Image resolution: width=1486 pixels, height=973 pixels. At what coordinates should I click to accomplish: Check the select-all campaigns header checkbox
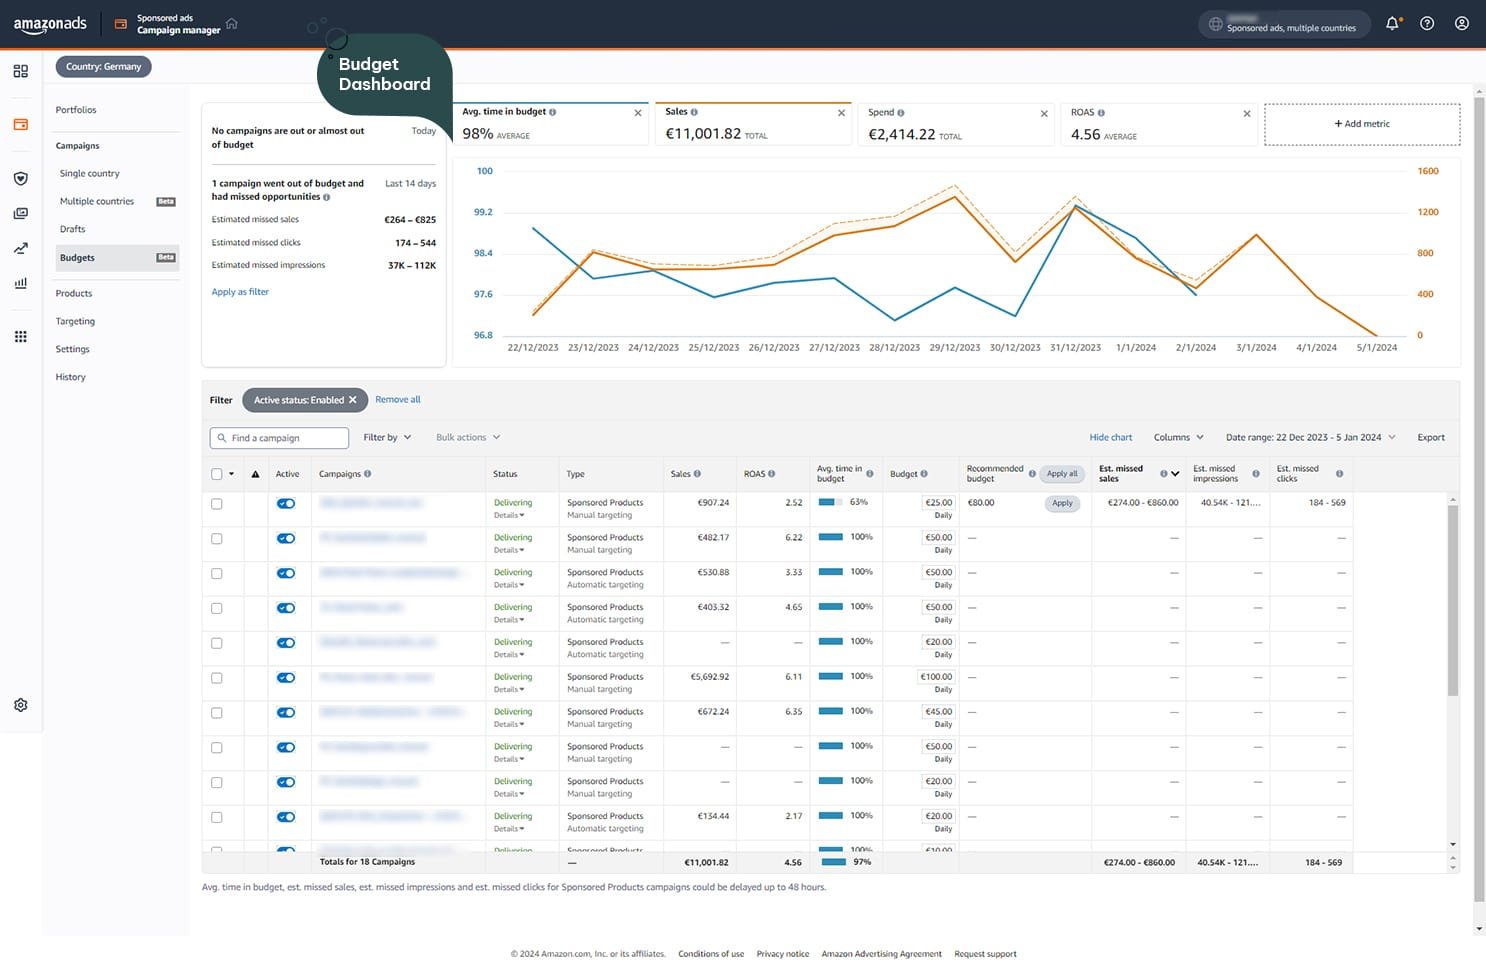click(x=217, y=474)
